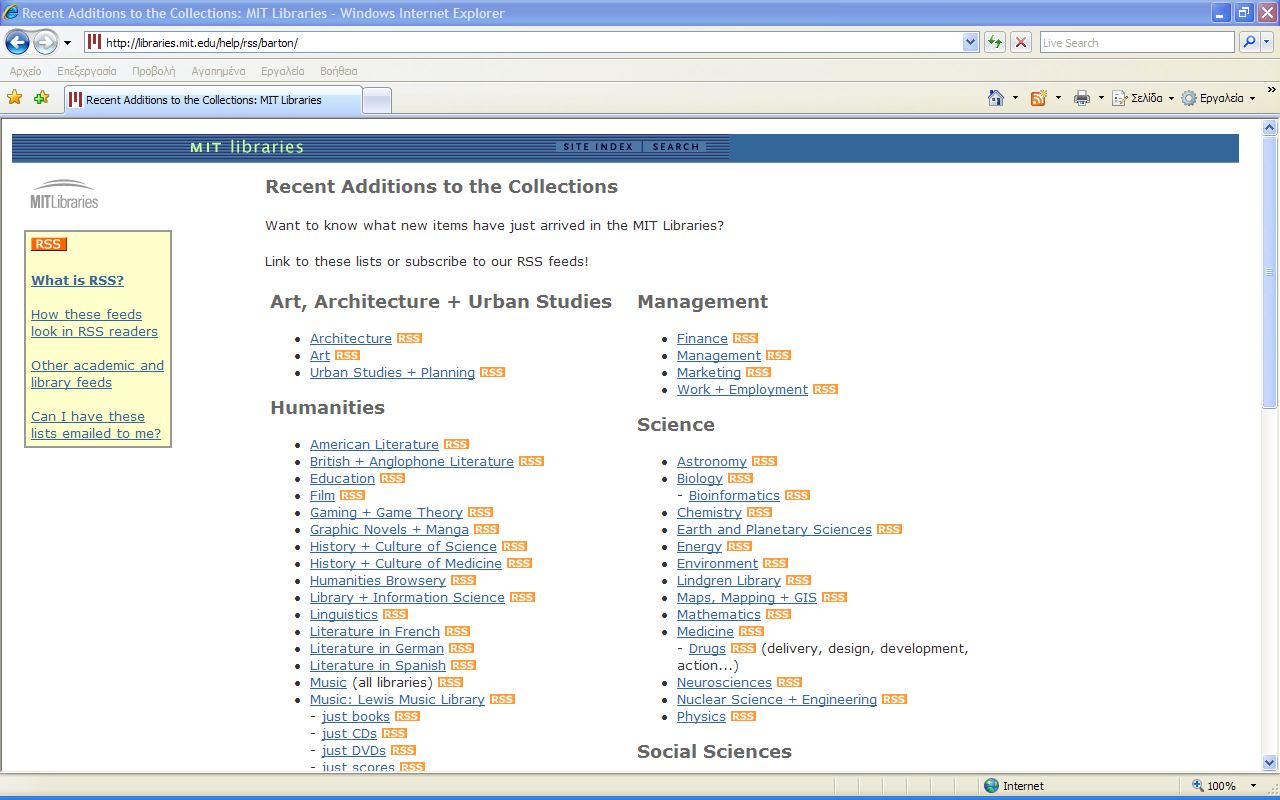Click RSS icon for Urban Studies + Planning
Viewport: 1280px width, 800px height.
pos(492,373)
